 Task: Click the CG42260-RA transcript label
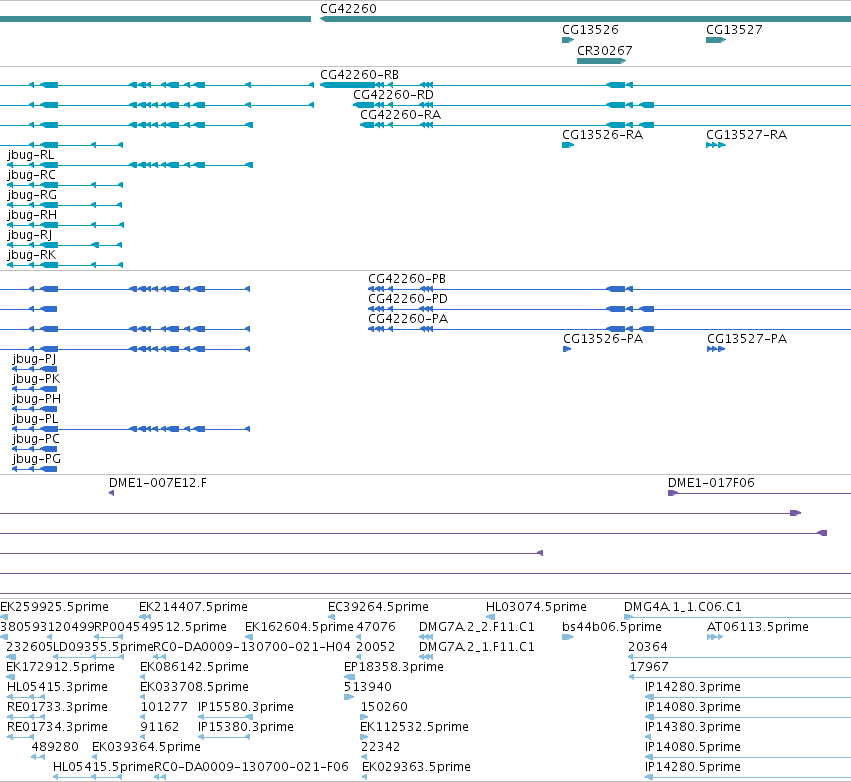(401, 115)
